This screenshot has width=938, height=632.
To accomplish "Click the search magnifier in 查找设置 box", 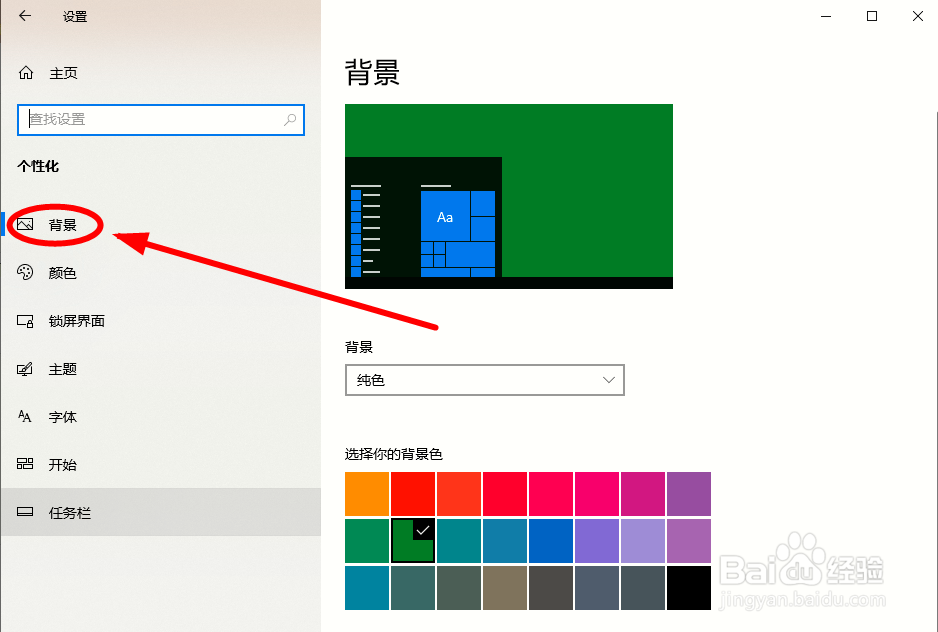I will pyautogui.click(x=290, y=120).
